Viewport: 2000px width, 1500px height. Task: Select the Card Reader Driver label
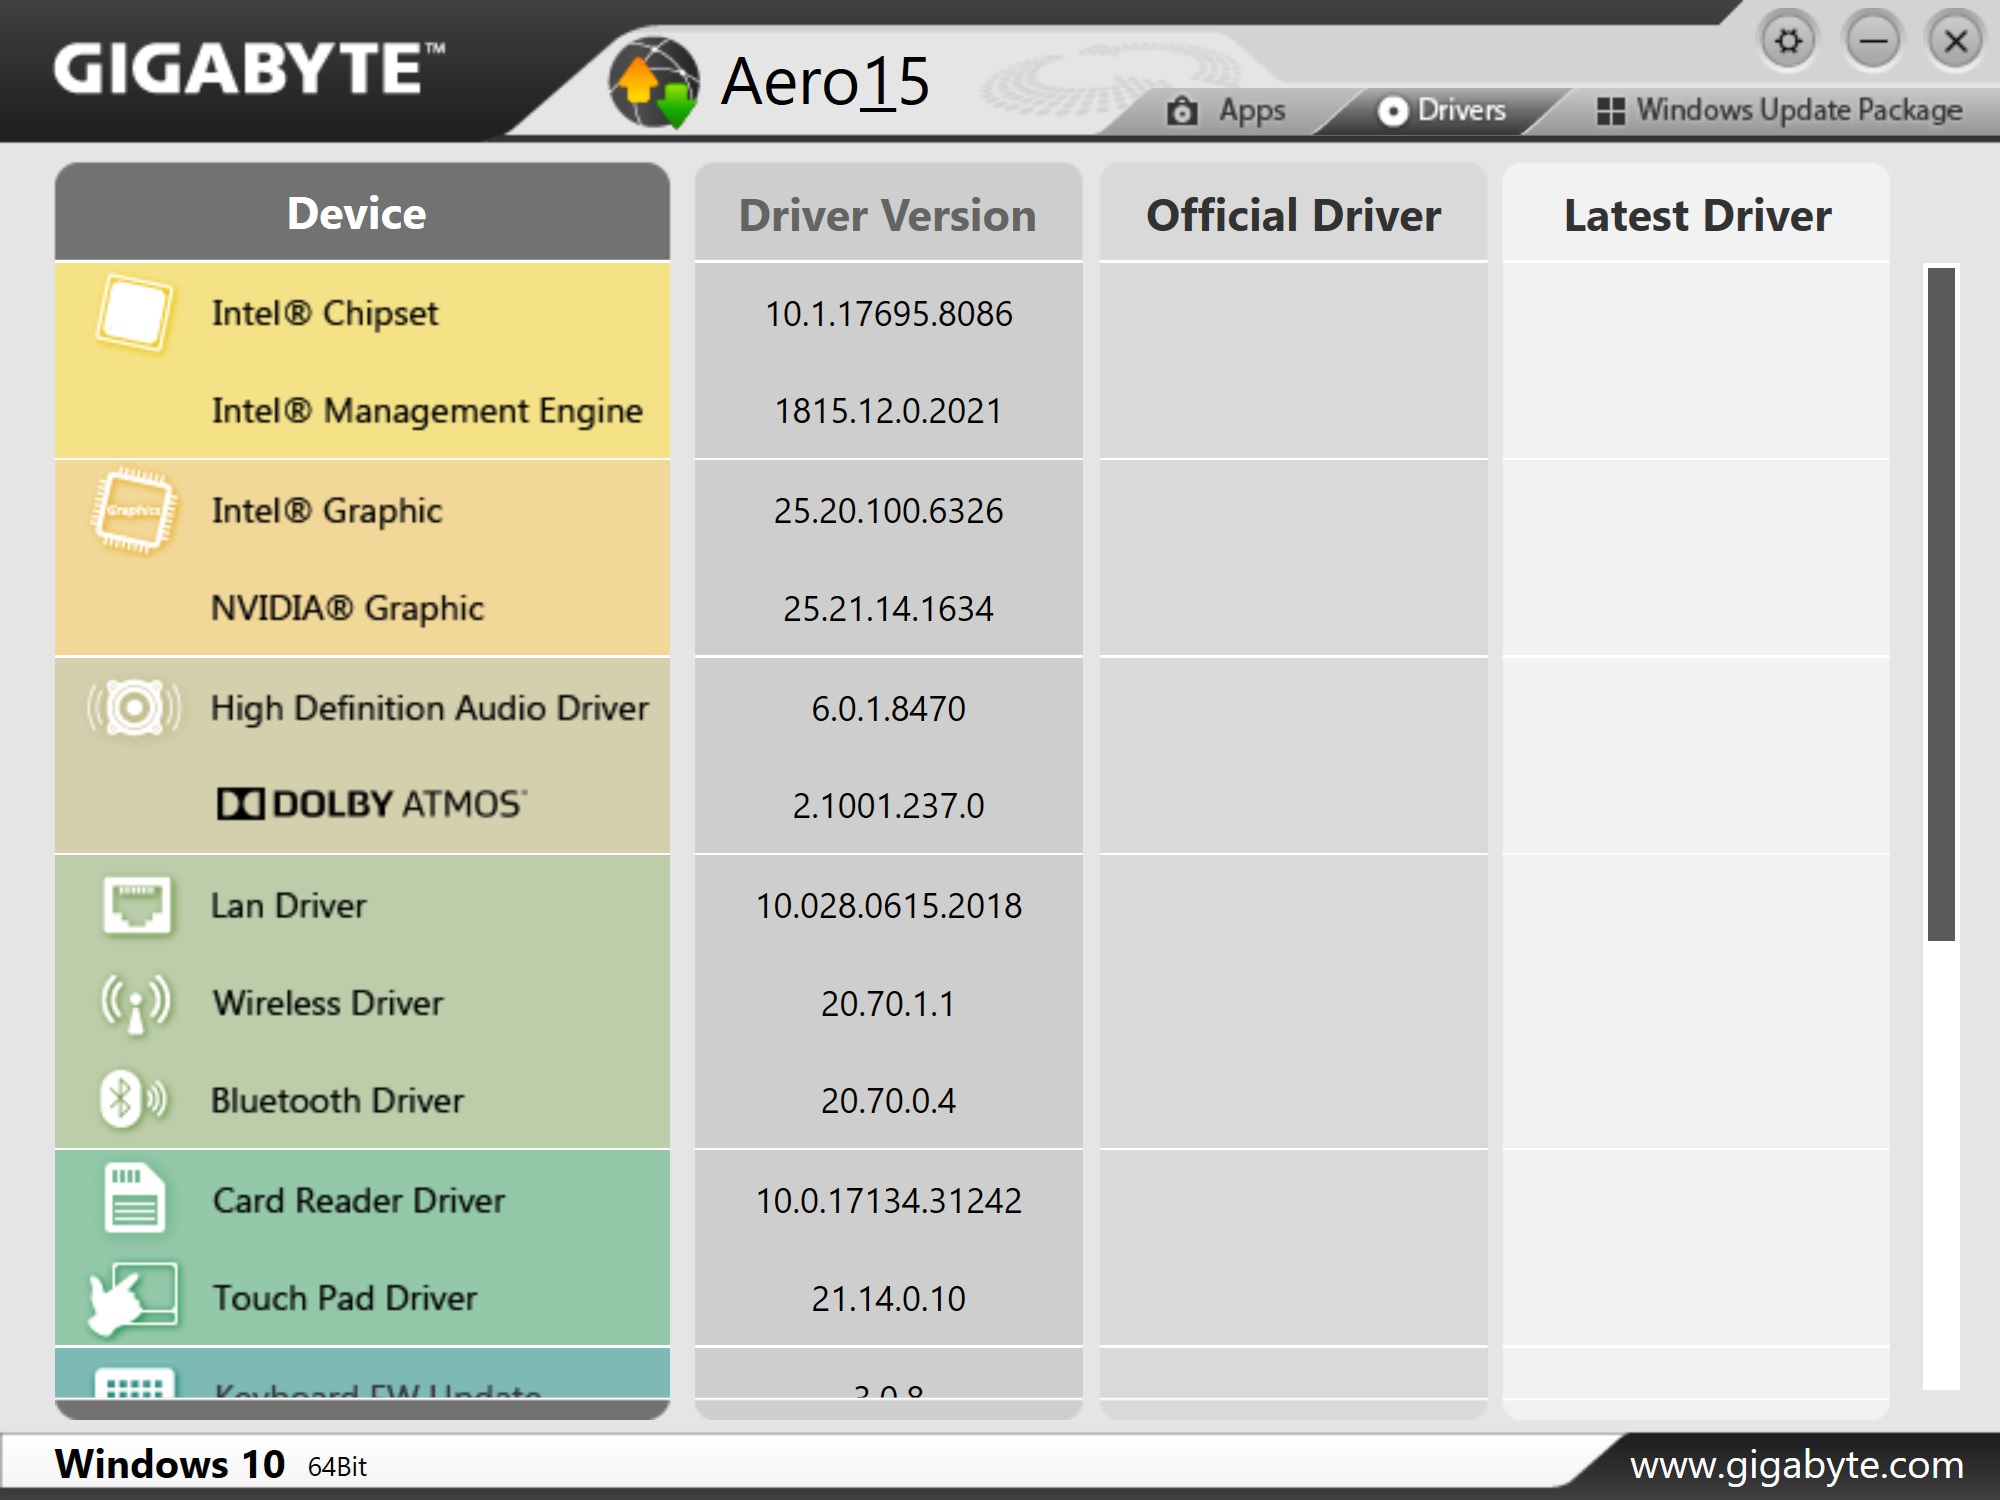[x=359, y=1200]
